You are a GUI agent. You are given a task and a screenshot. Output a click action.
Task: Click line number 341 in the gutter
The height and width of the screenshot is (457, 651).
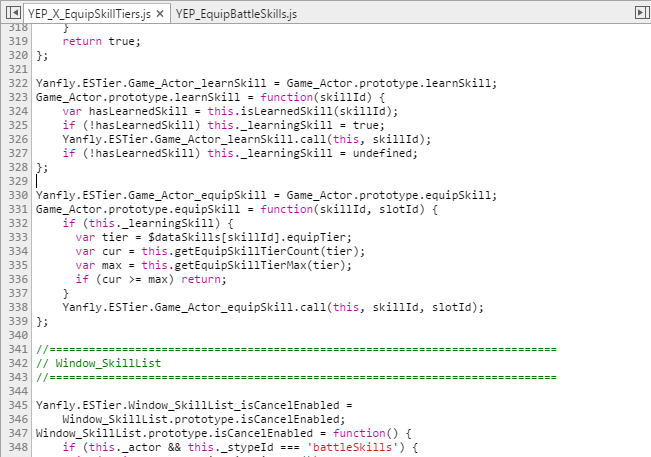click(x=18, y=349)
